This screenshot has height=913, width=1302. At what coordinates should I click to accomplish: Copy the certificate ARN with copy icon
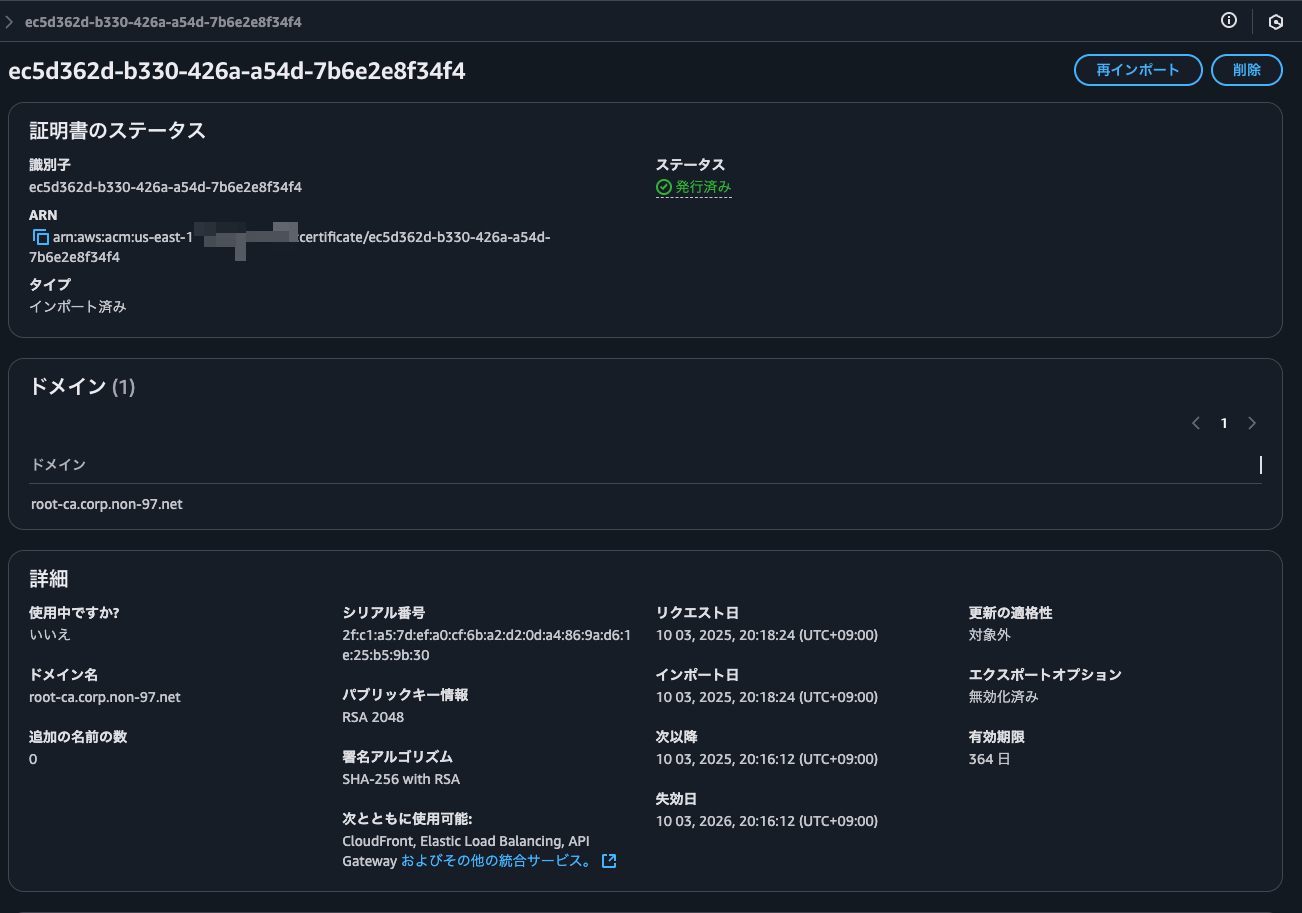point(40,237)
